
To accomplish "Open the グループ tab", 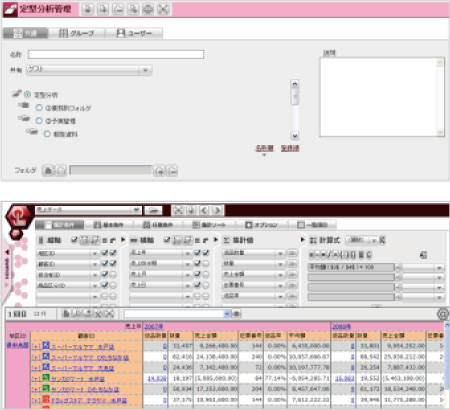I will (77, 33).
